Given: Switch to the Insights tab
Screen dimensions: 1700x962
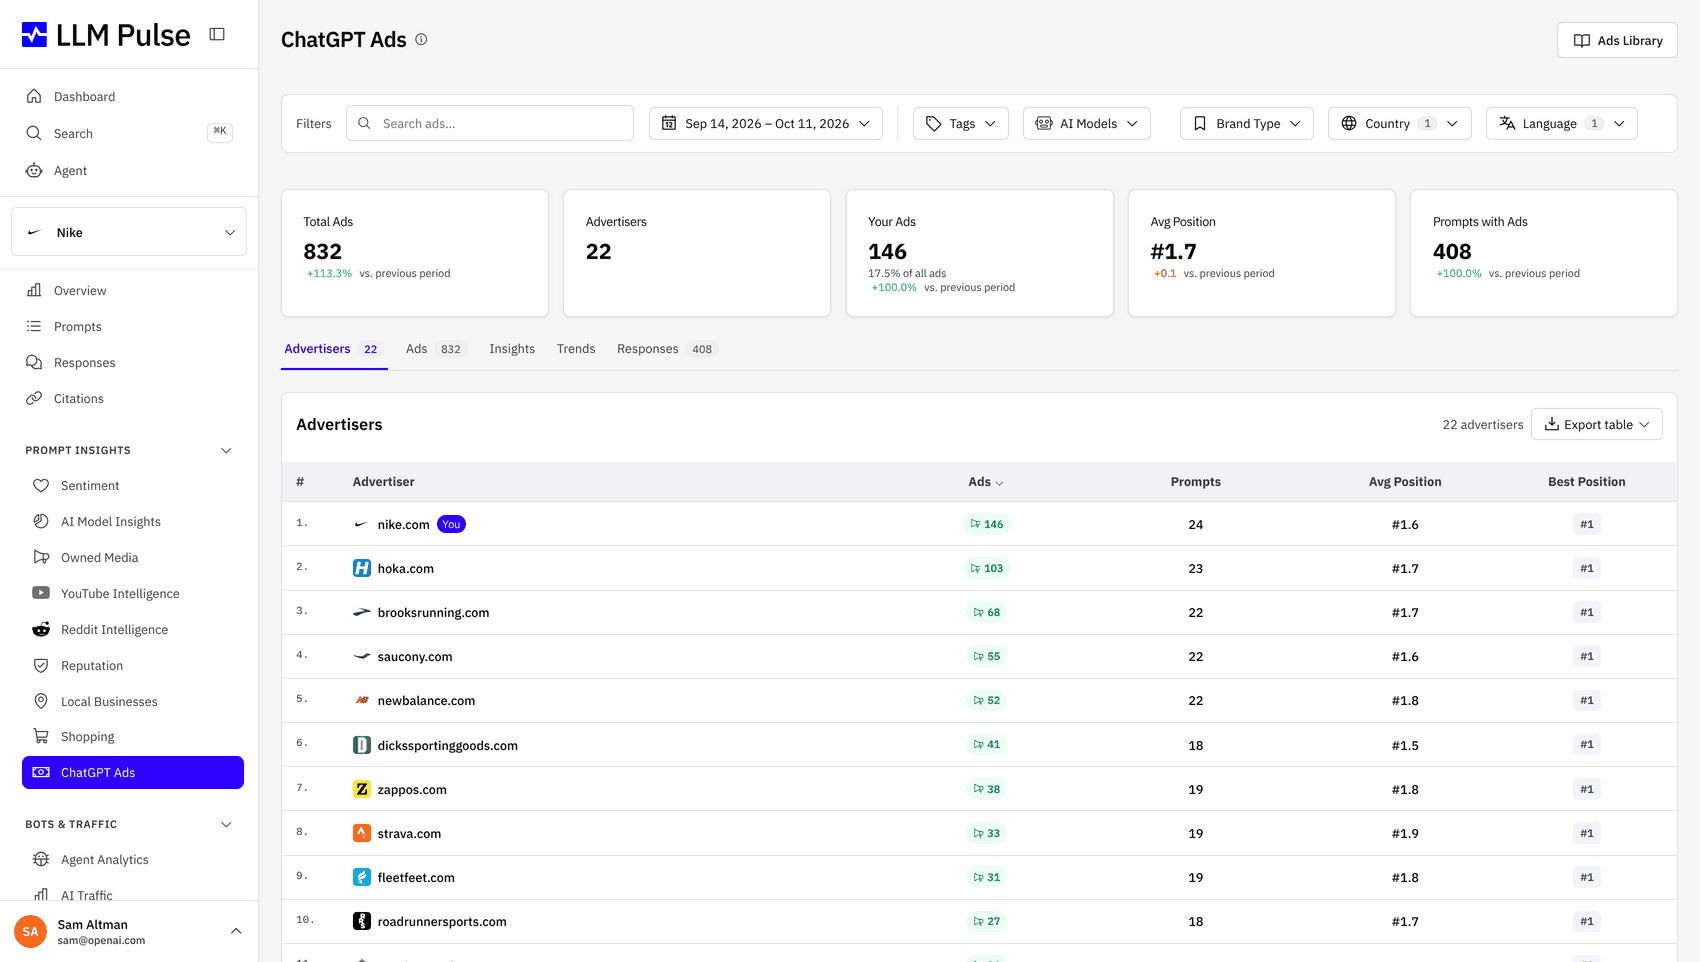Looking at the screenshot, I should click(512, 349).
